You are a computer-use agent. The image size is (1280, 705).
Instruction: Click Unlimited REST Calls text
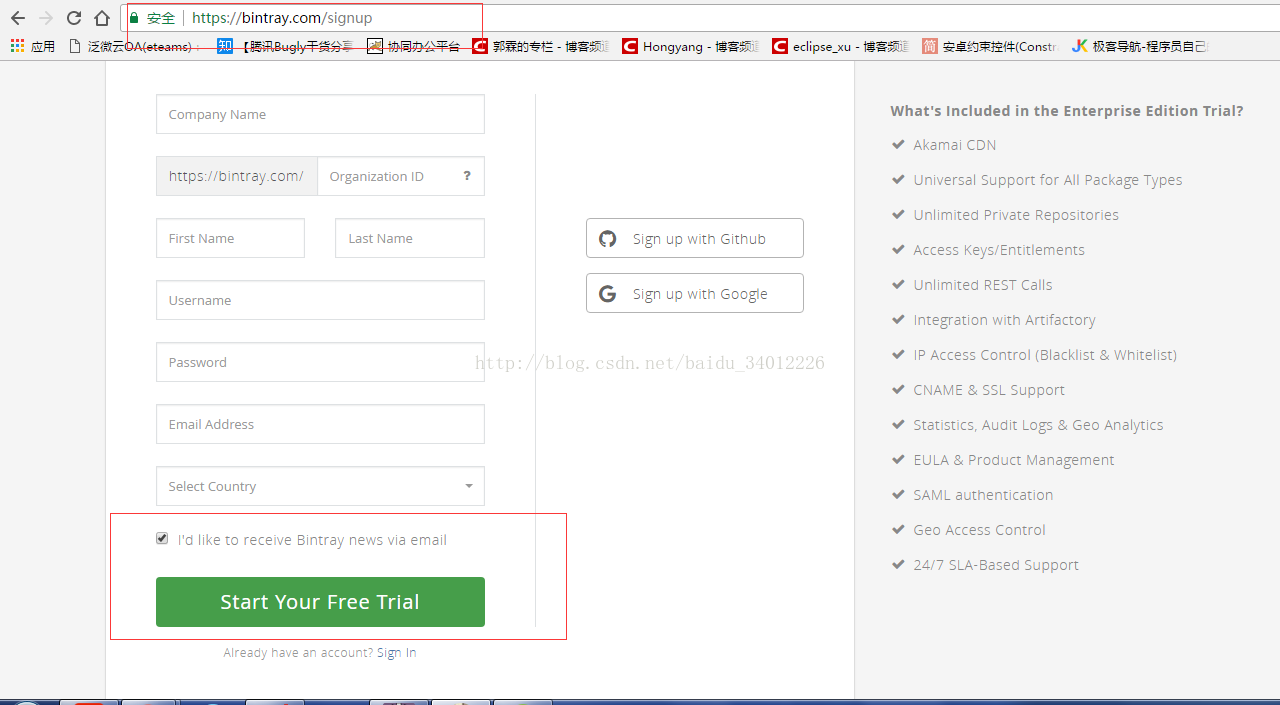(x=982, y=285)
